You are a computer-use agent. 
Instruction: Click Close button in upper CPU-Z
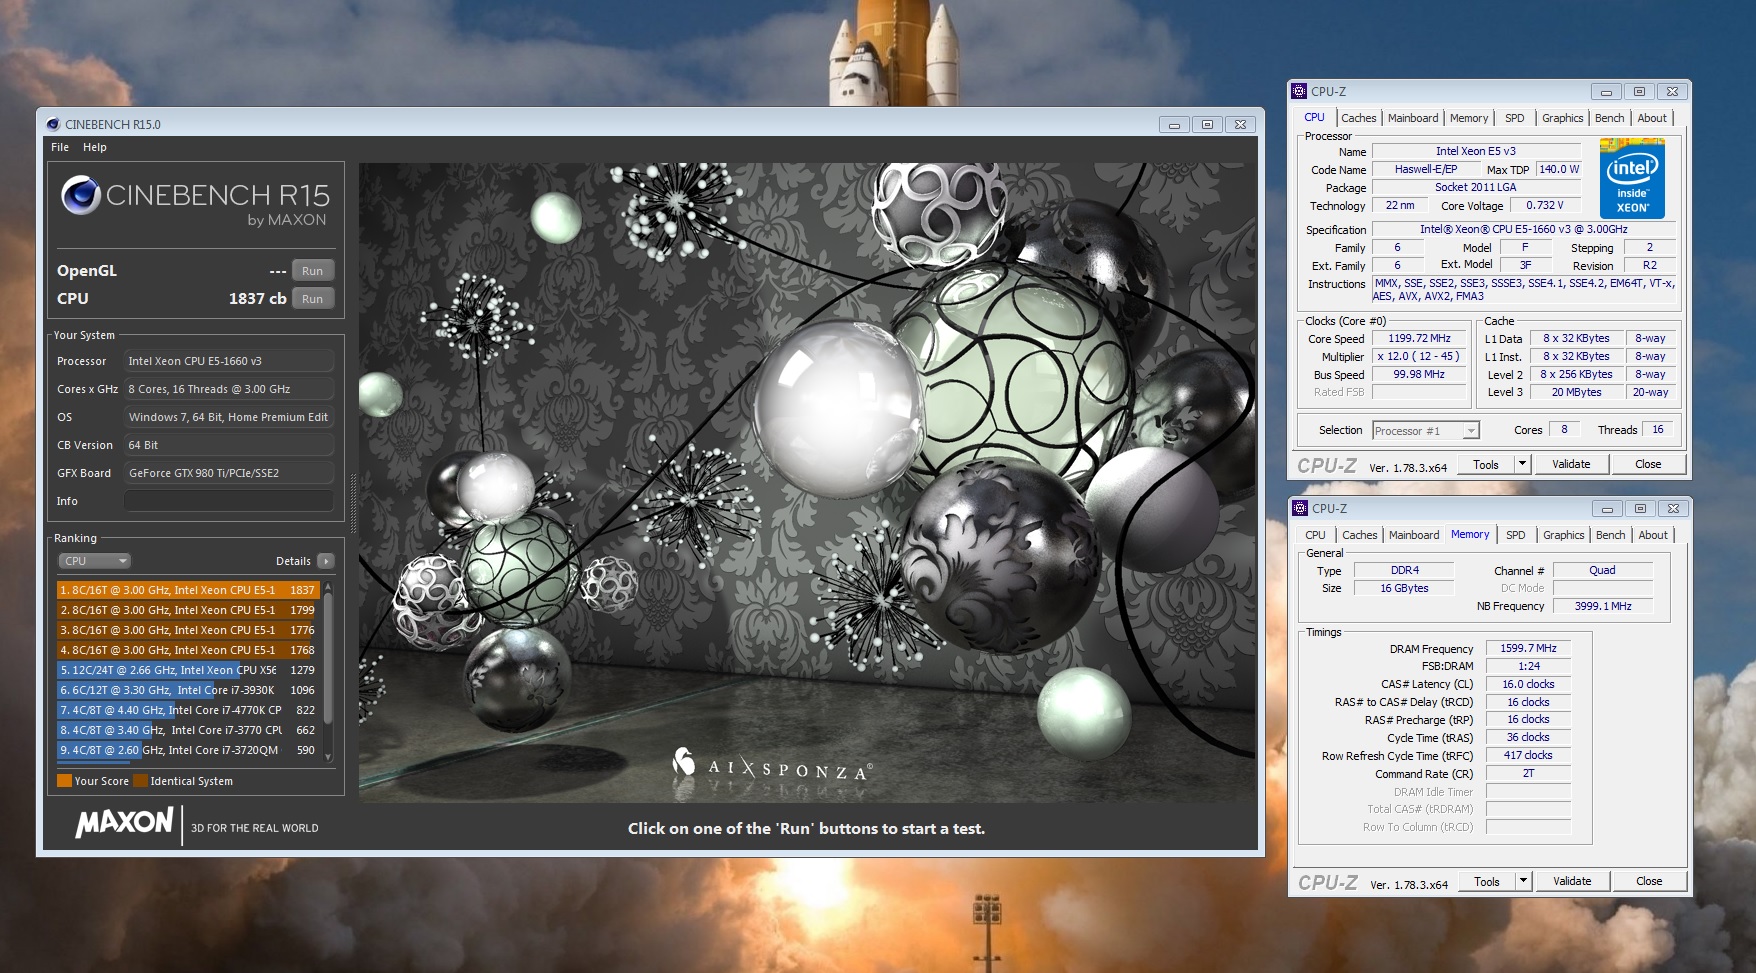[x=1648, y=465]
